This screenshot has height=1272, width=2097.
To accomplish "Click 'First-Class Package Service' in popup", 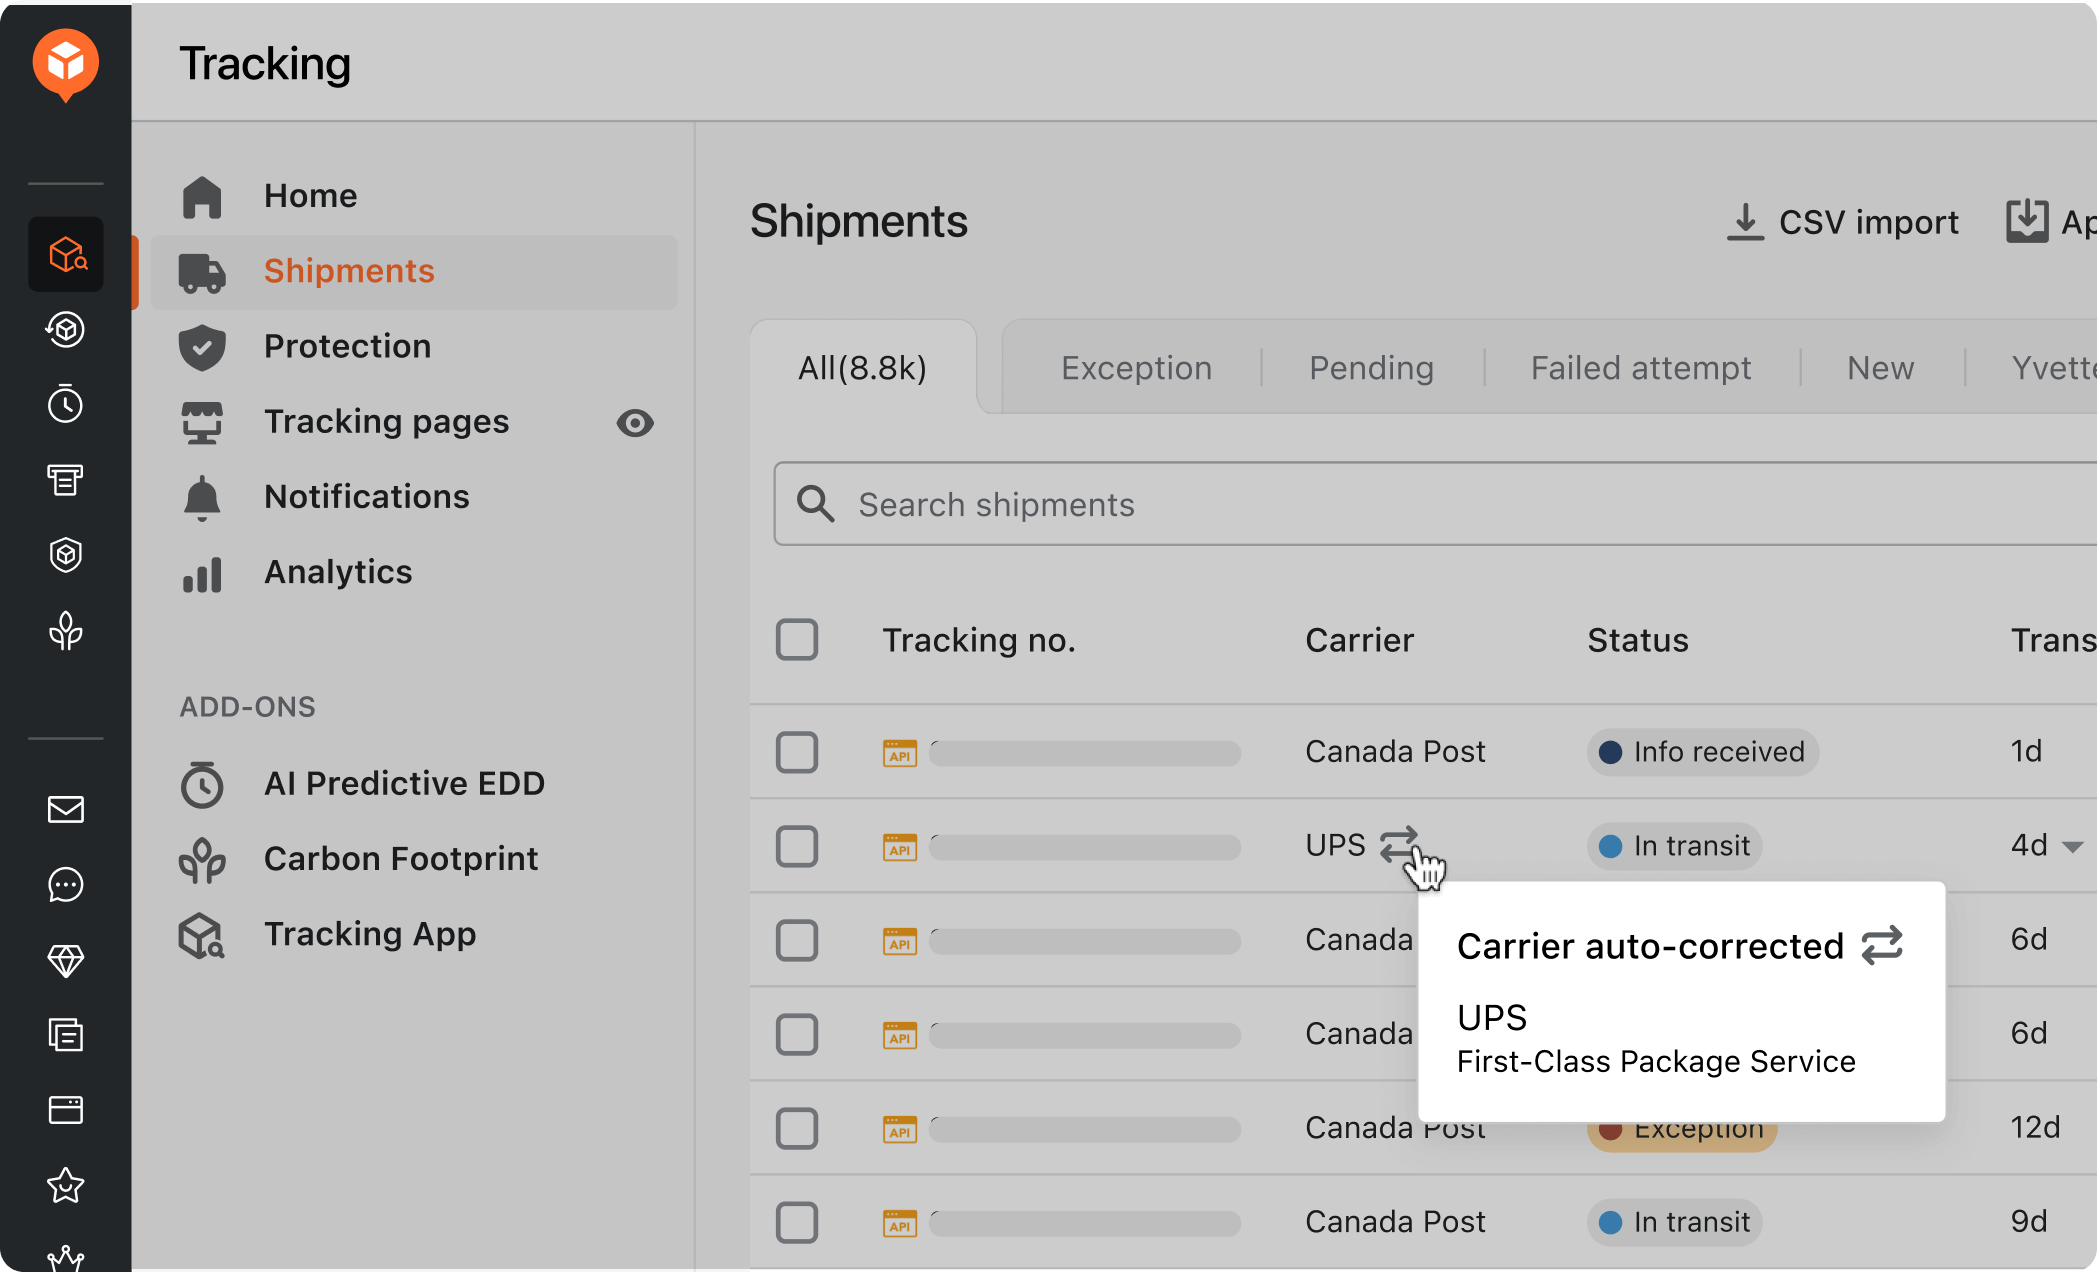I will 1656,1061.
